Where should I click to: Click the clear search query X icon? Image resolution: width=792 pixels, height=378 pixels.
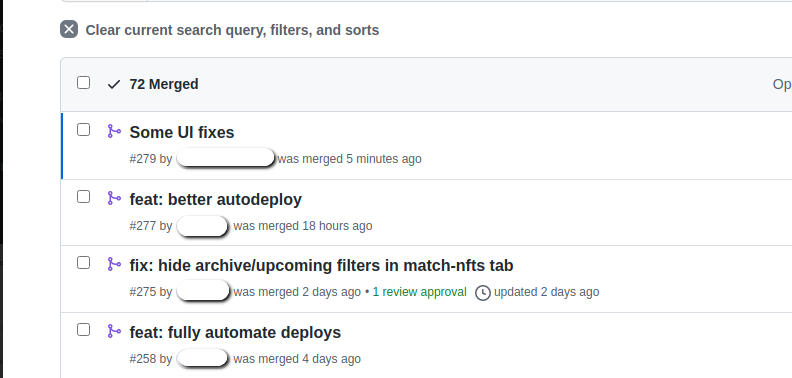pyautogui.click(x=69, y=29)
